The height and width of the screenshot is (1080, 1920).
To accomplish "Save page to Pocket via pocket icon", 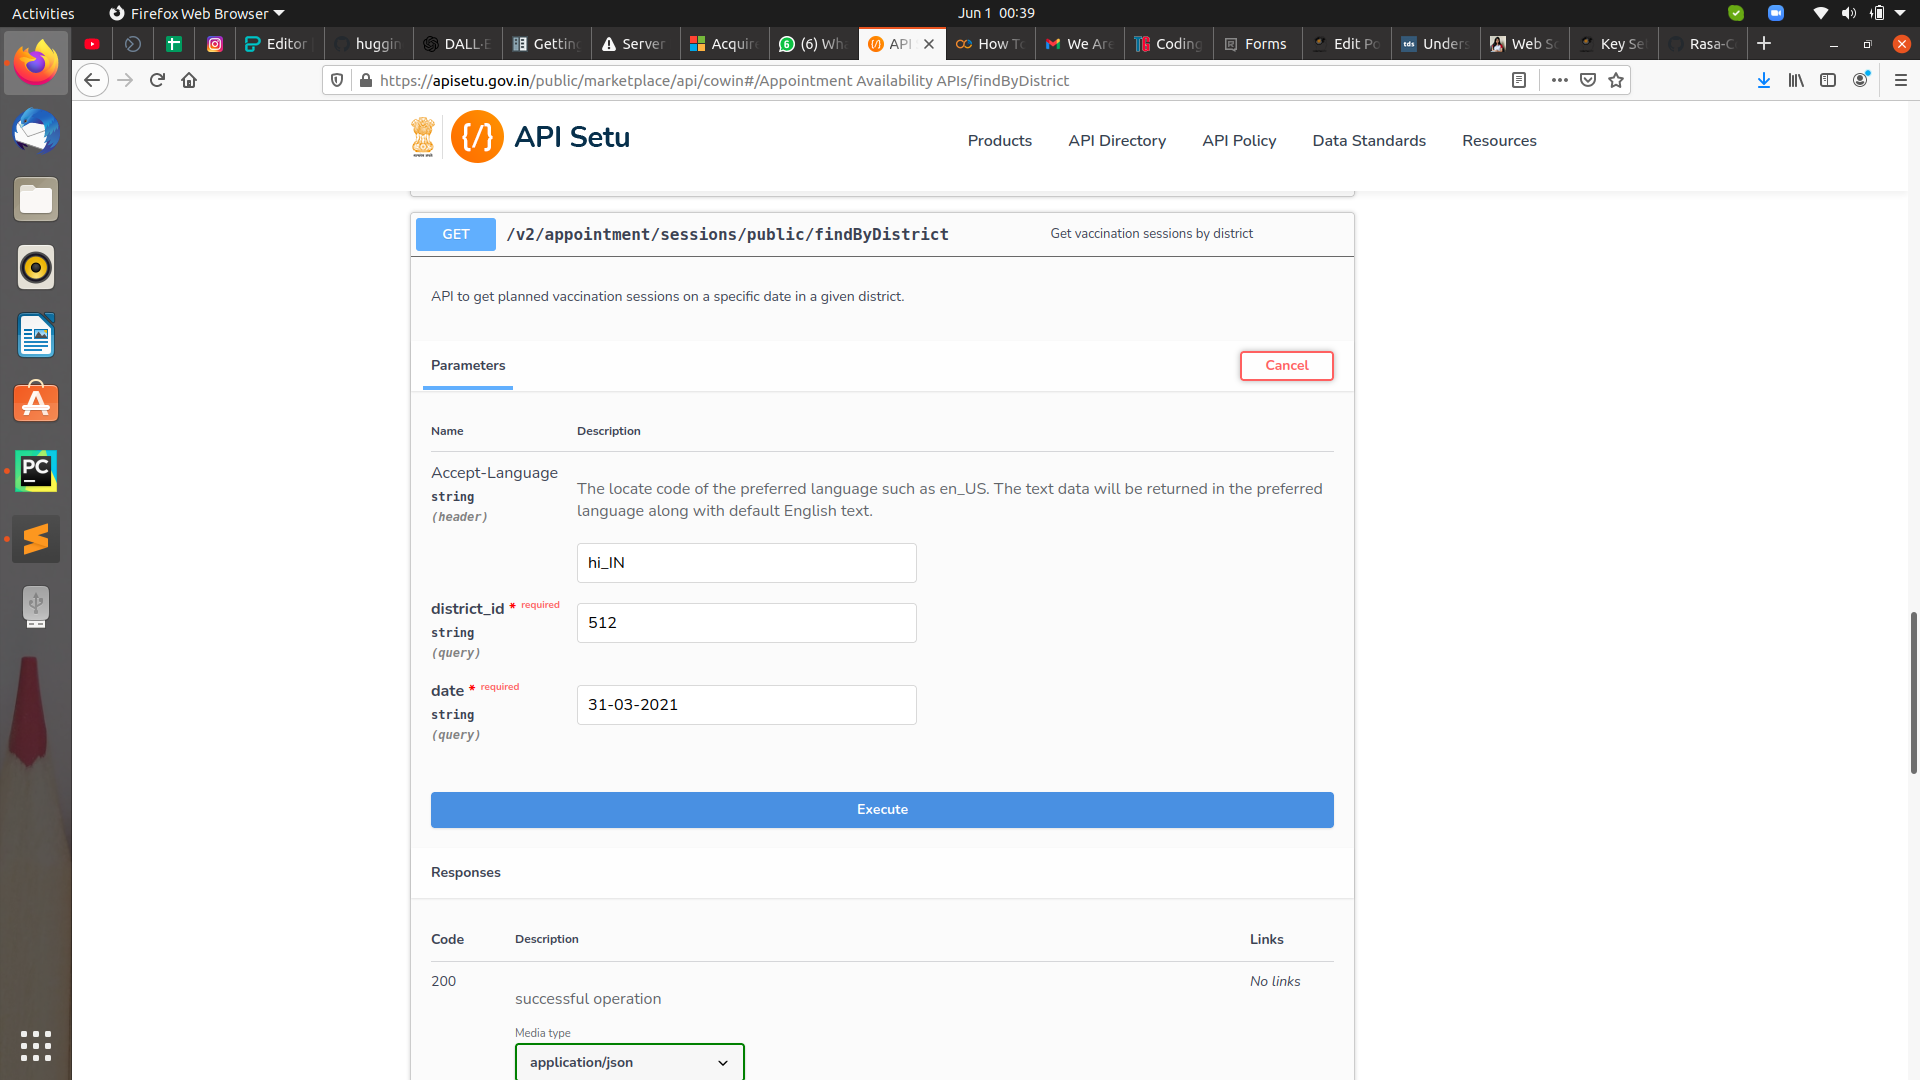I will pyautogui.click(x=1587, y=80).
